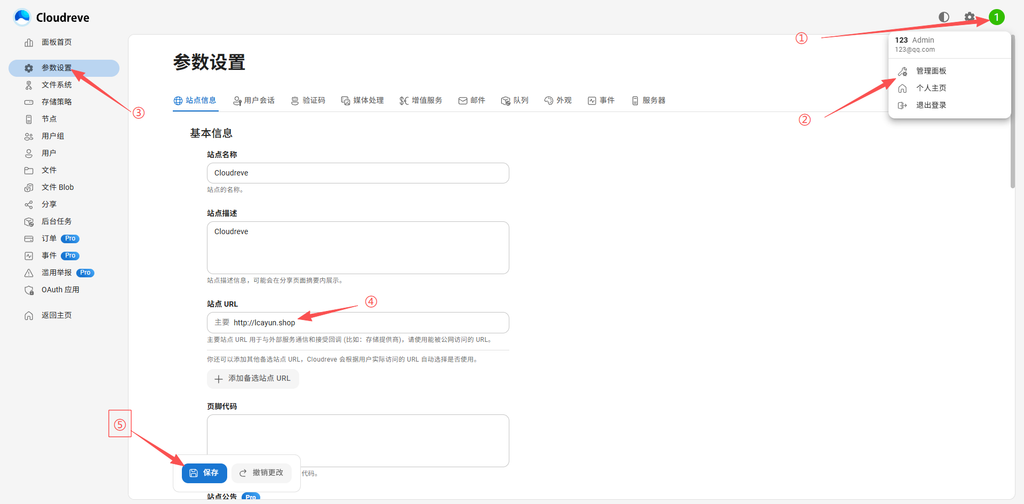The image size is (1024, 504).
Task: Open 节点 sidebar entry
Action: coord(64,119)
